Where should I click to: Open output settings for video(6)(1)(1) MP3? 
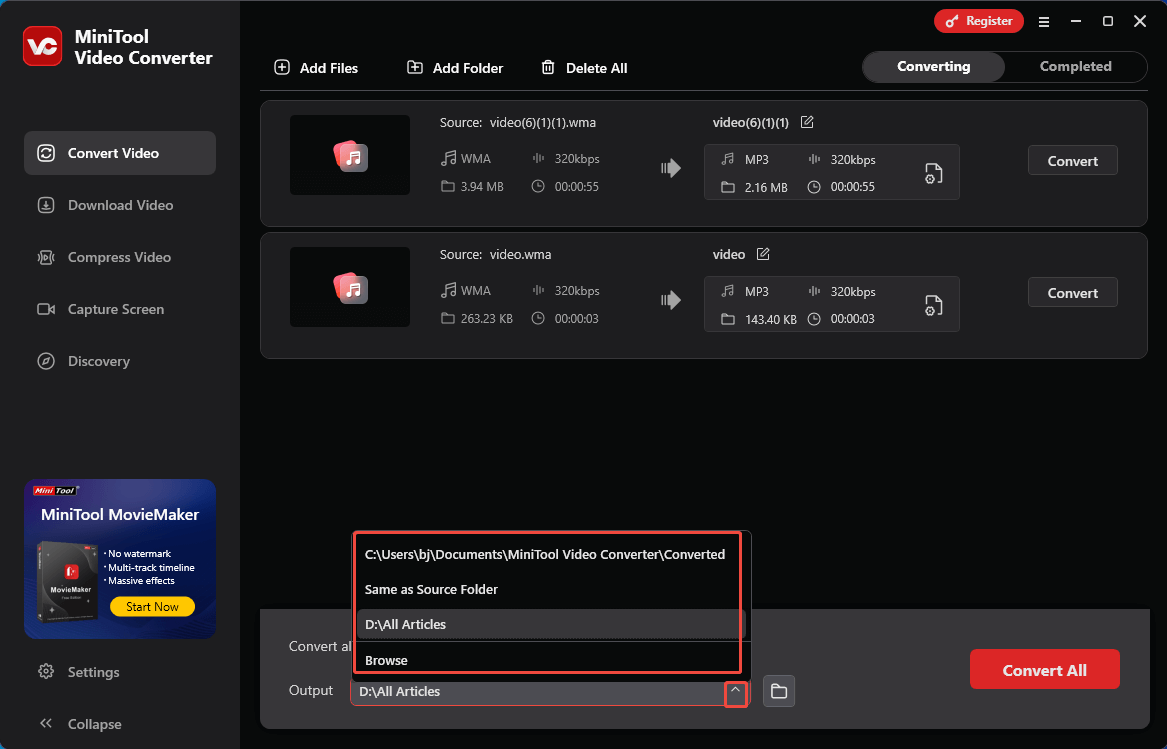coord(933,173)
